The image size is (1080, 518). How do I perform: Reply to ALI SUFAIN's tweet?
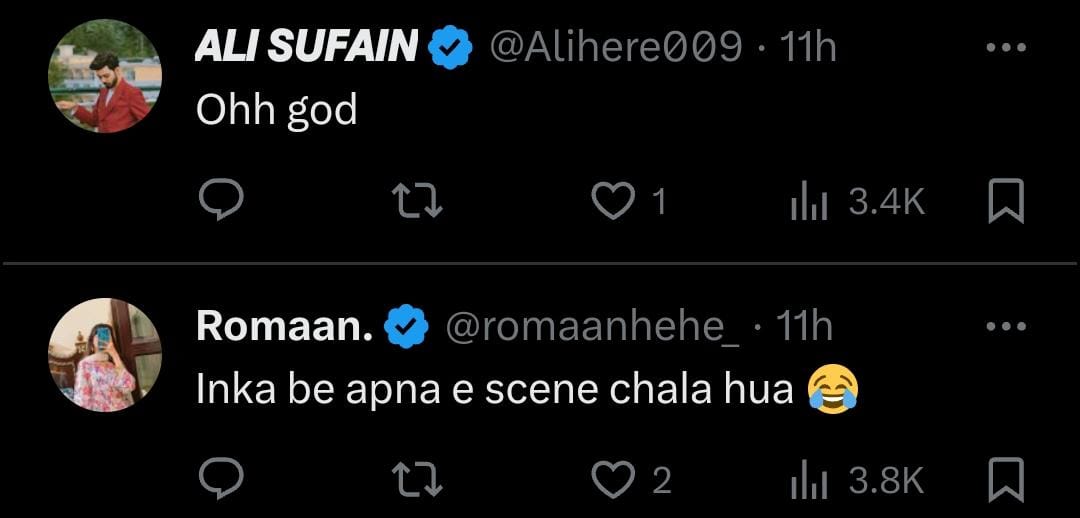[220, 203]
